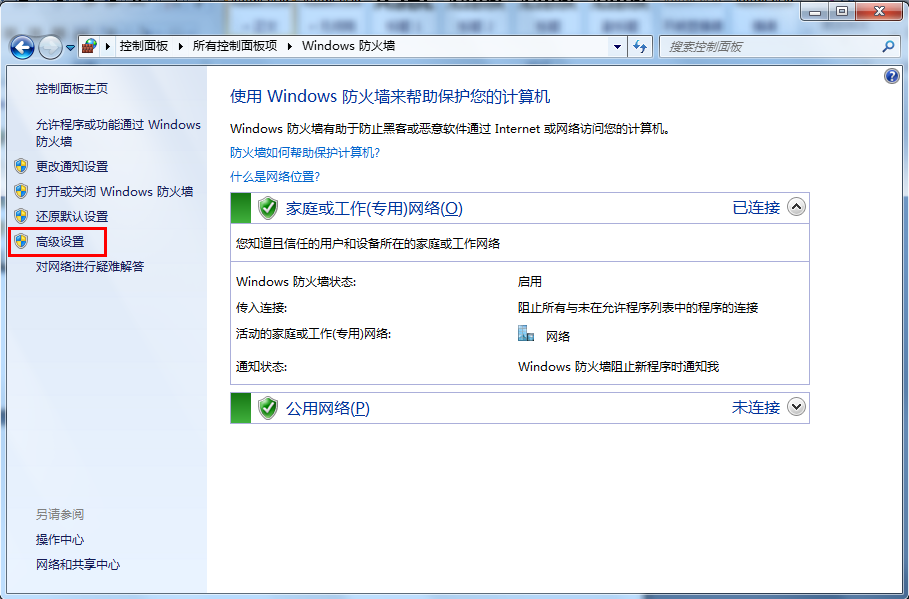Click shield icon beside 更改通知设置
This screenshot has width=909, height=599.
(x=21, y=166)
